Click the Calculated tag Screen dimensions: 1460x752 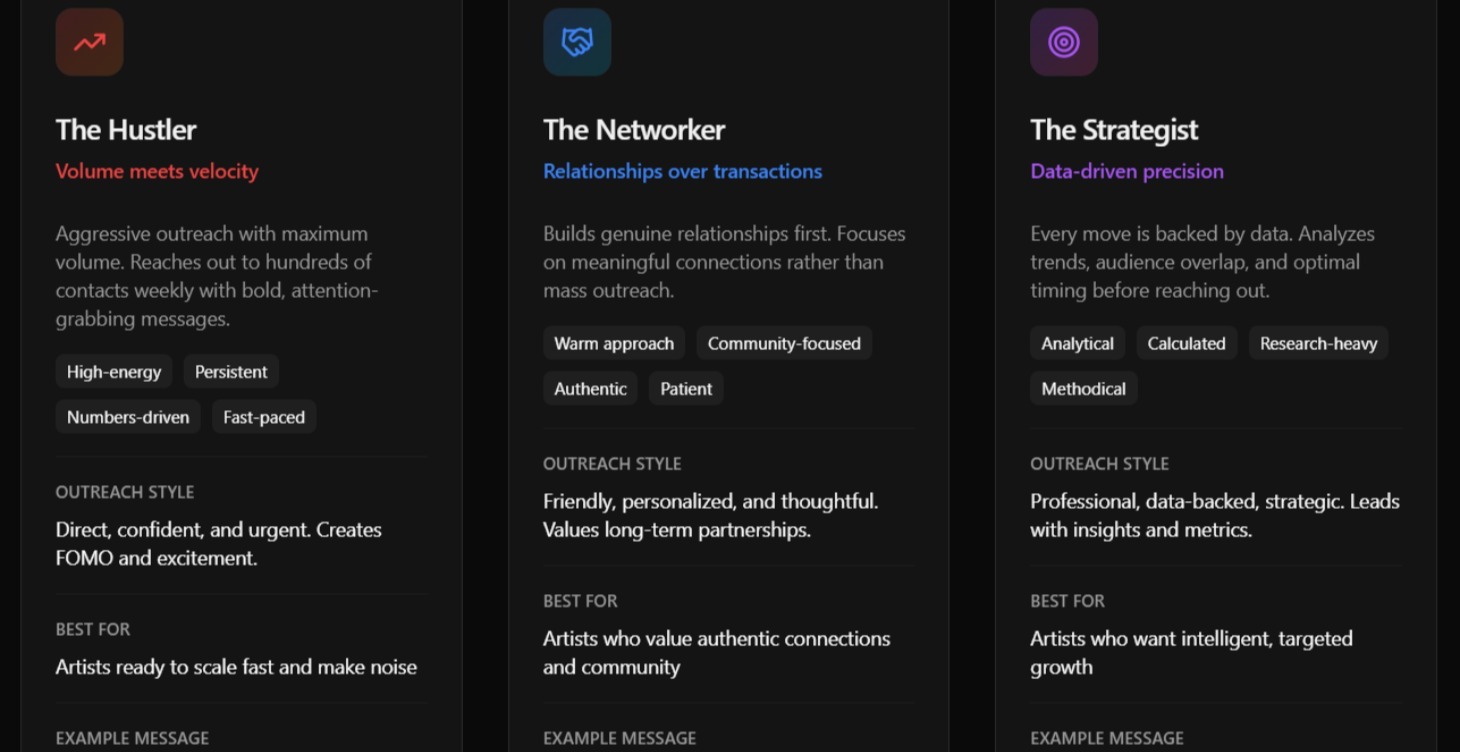pyautogui.click(x=1186, y=343)
